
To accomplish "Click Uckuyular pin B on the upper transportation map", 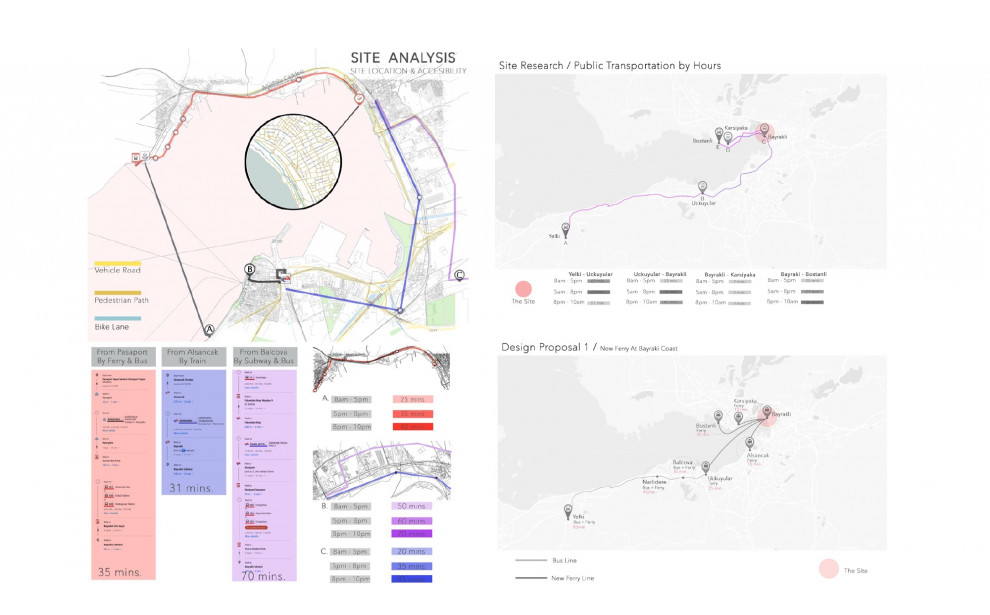I will tap(702, 187).
